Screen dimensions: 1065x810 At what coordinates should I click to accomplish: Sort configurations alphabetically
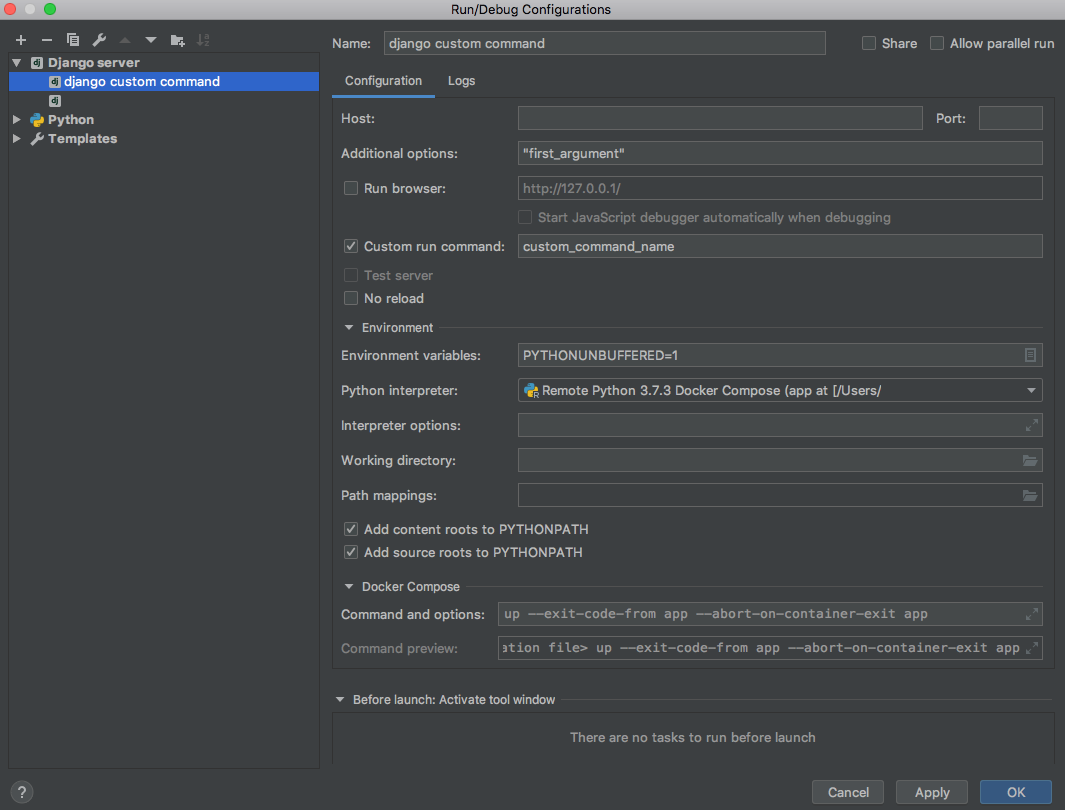tap(203, 40)
